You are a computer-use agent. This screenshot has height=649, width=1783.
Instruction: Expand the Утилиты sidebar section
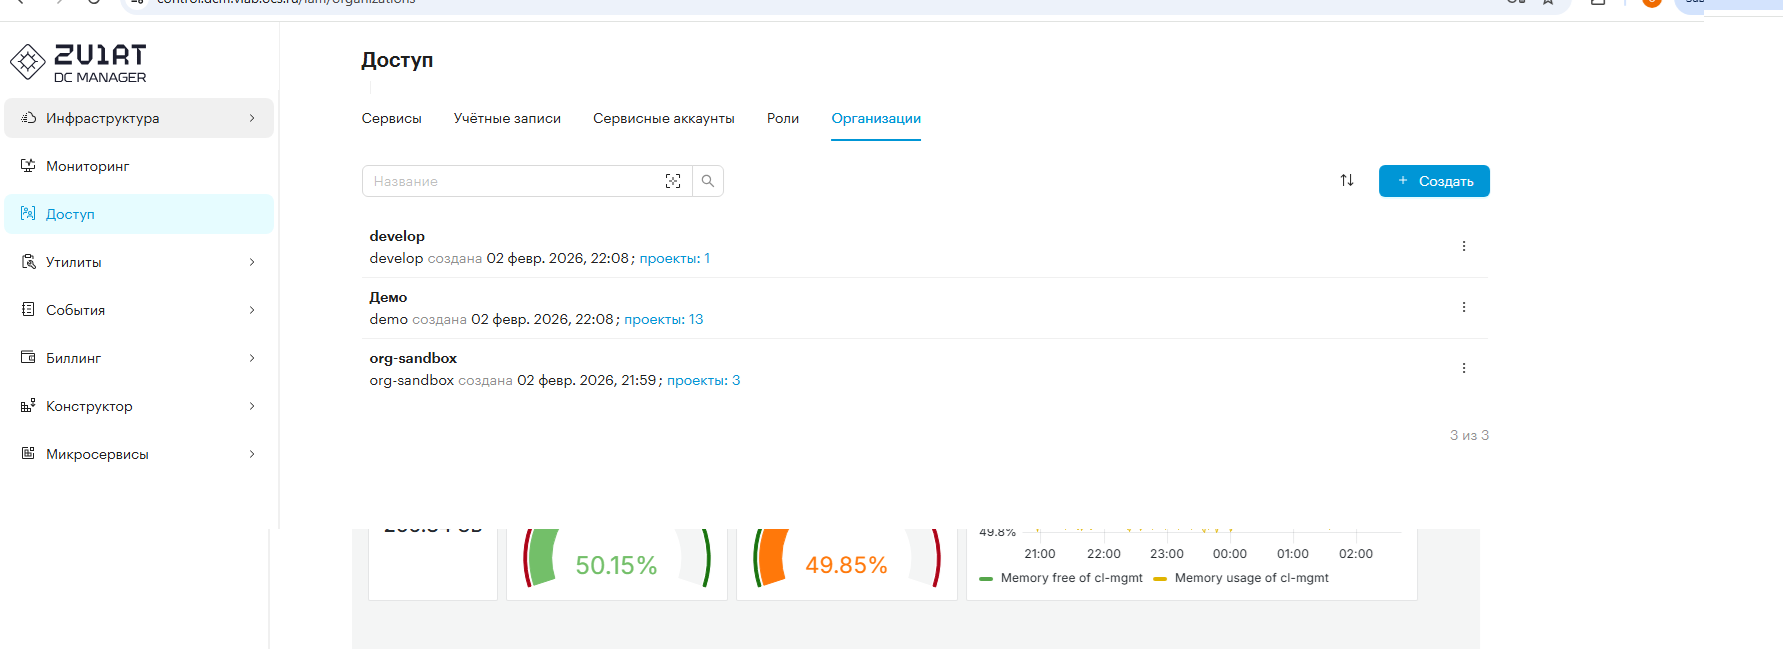(x=139, y=262)
